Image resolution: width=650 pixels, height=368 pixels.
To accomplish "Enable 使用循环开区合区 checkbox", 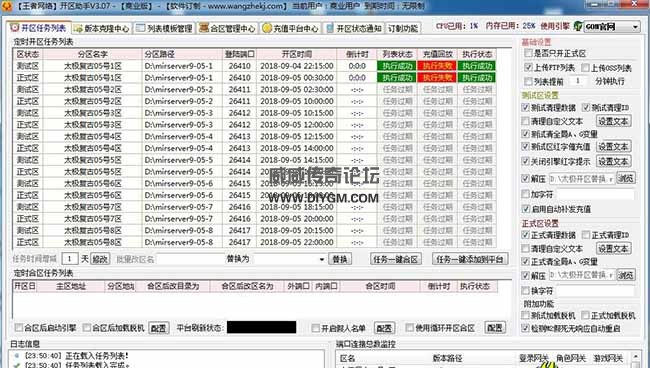I will (x=410, y=328).
